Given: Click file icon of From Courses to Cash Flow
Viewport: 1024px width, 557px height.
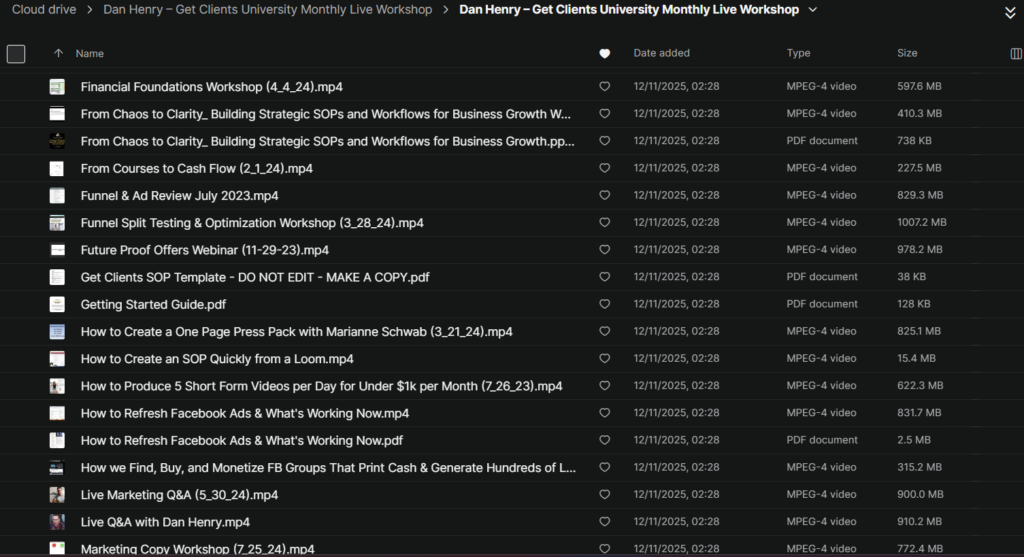Looking at the screenshot, I should [x=57, y=168].
